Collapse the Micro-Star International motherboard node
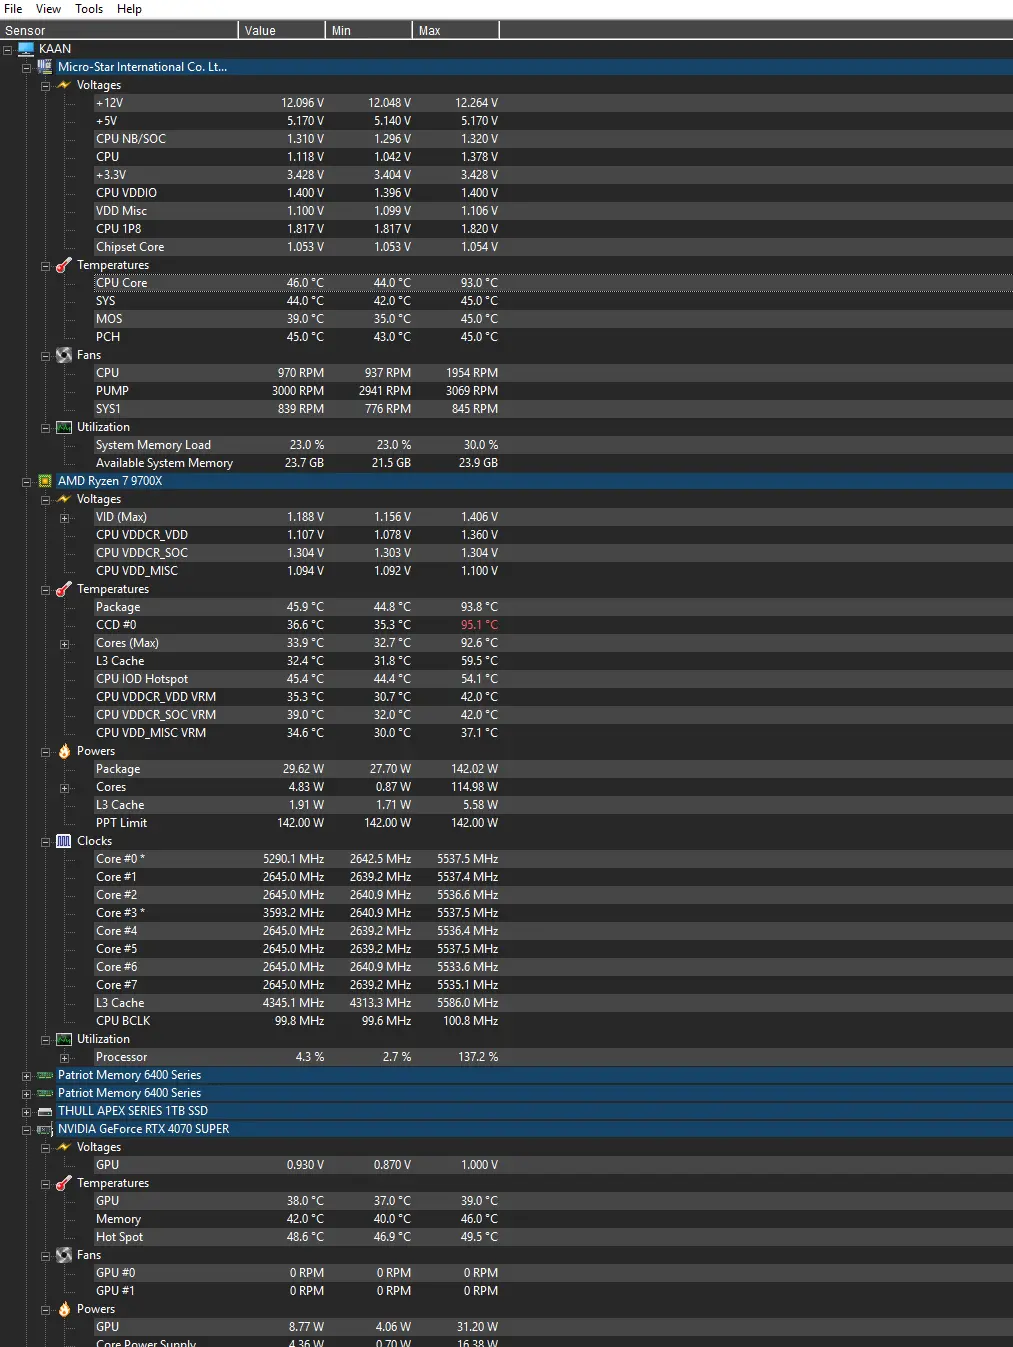The height and width of the screenshot is (1347, 1013). click(x=27, y=67)
